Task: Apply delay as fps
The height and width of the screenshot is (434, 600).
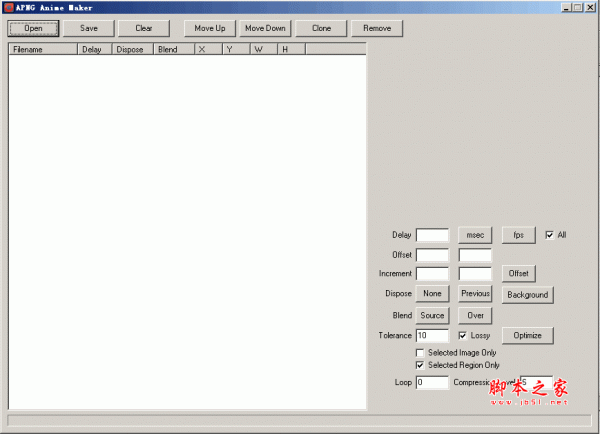Action: click(518, 235)
